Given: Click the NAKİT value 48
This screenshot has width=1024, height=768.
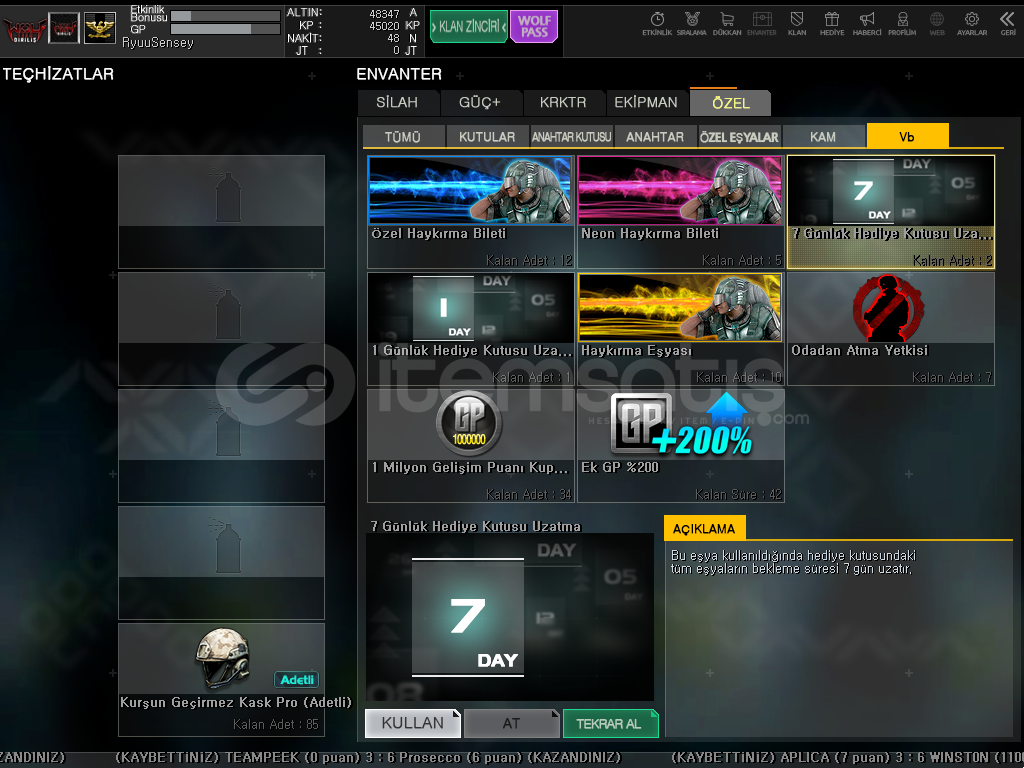Looking at the screenshot, I should tap(393, 39).
